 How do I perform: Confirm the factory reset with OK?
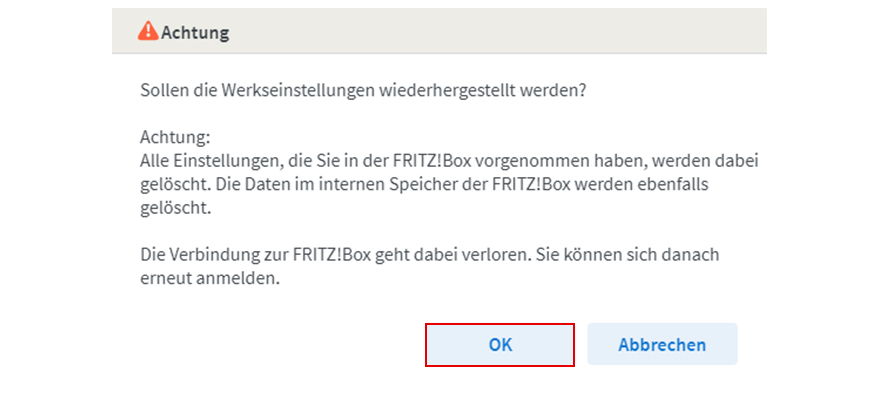(500, 345)
